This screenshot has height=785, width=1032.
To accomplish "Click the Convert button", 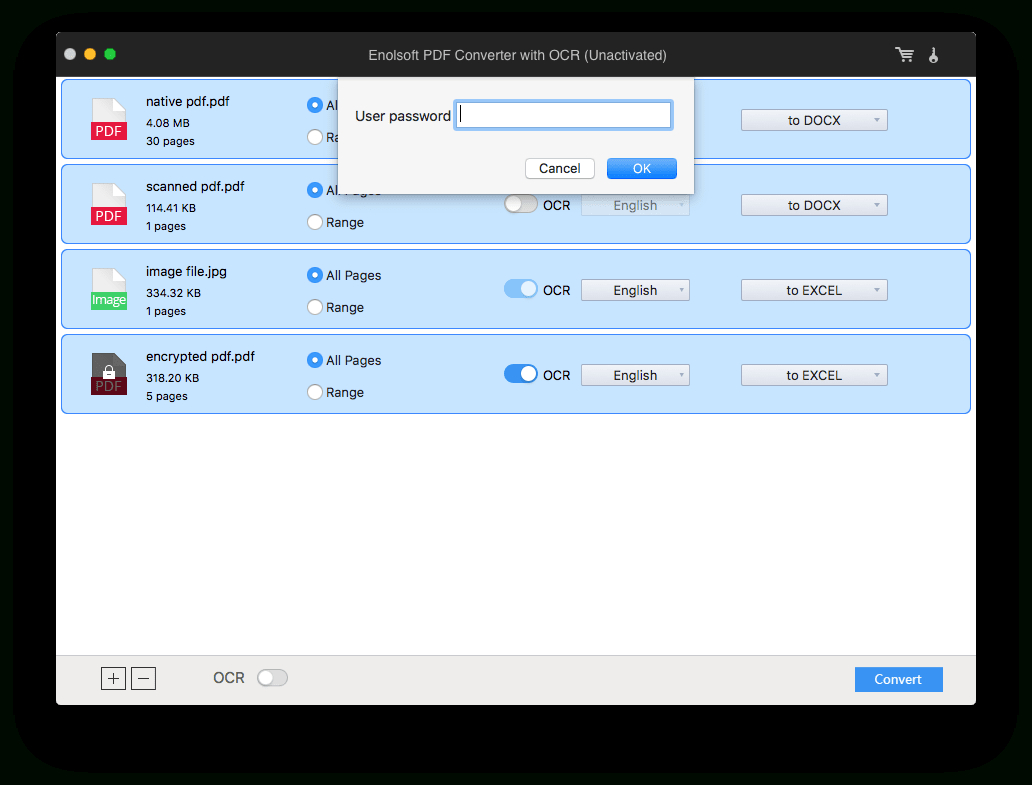I will coord(898,679).
